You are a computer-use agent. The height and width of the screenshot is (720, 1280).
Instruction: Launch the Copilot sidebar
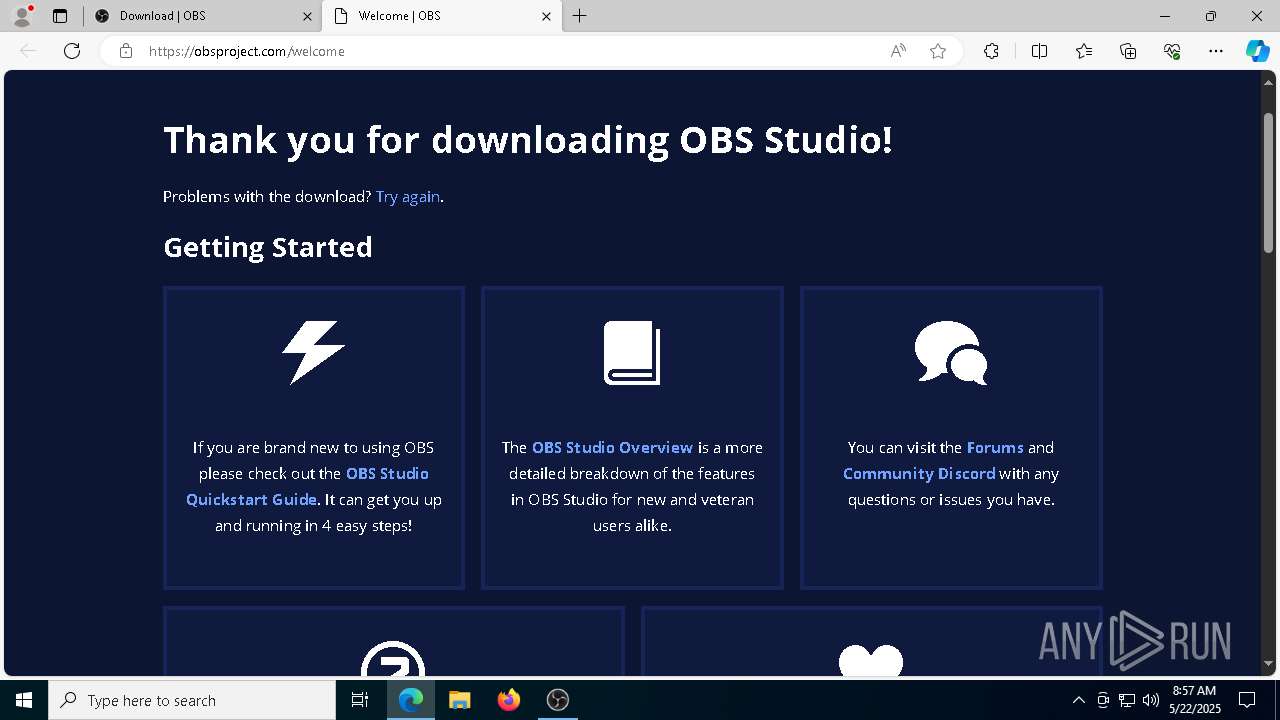1257,51
